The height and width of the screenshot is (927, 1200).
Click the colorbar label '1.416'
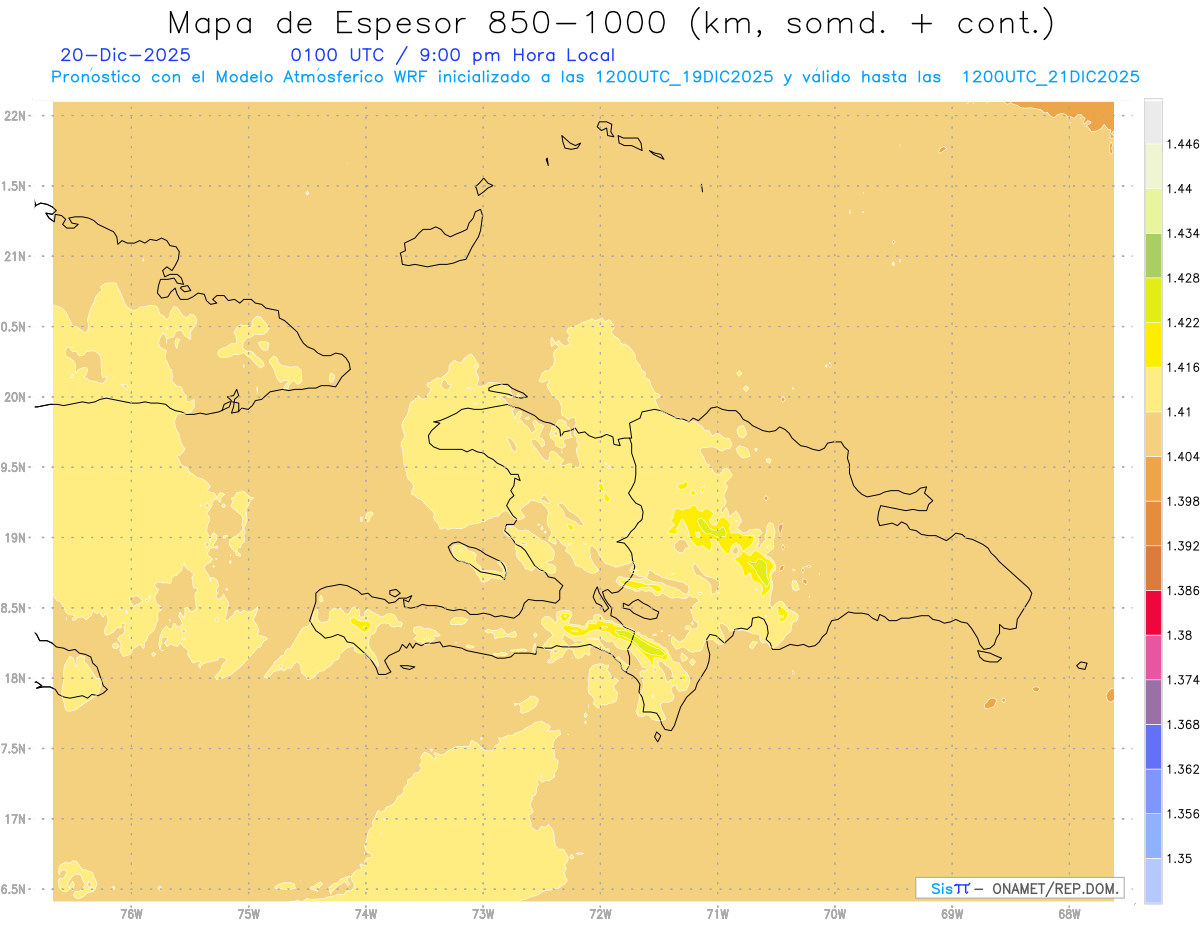(x=1183, y=367)
